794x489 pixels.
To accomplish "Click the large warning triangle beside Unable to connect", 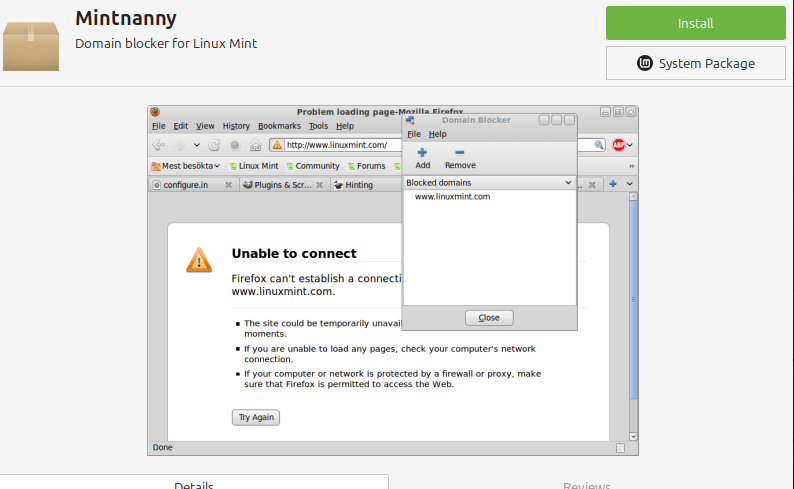I will point(199,260).
